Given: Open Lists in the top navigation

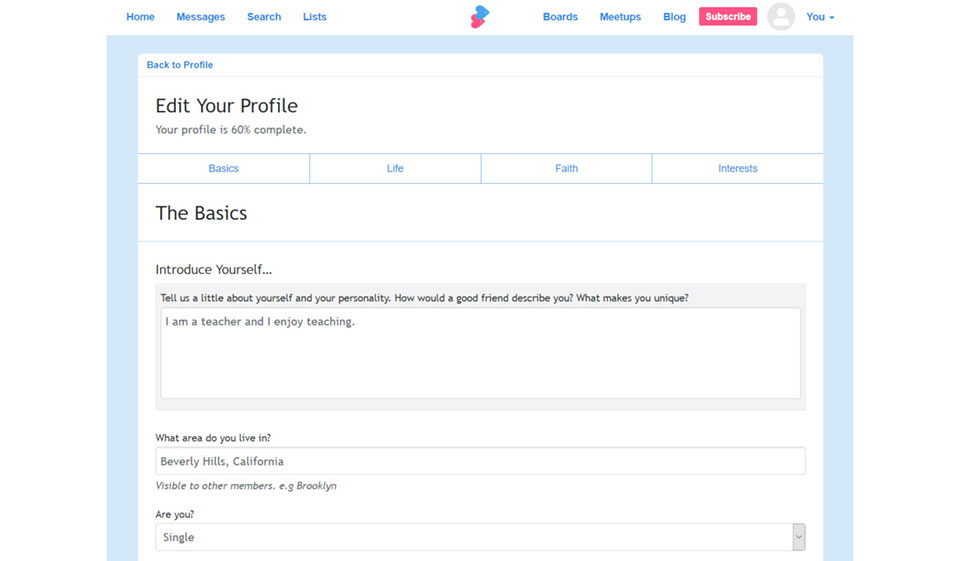Looking at the screenshot, I should point(315,17).
